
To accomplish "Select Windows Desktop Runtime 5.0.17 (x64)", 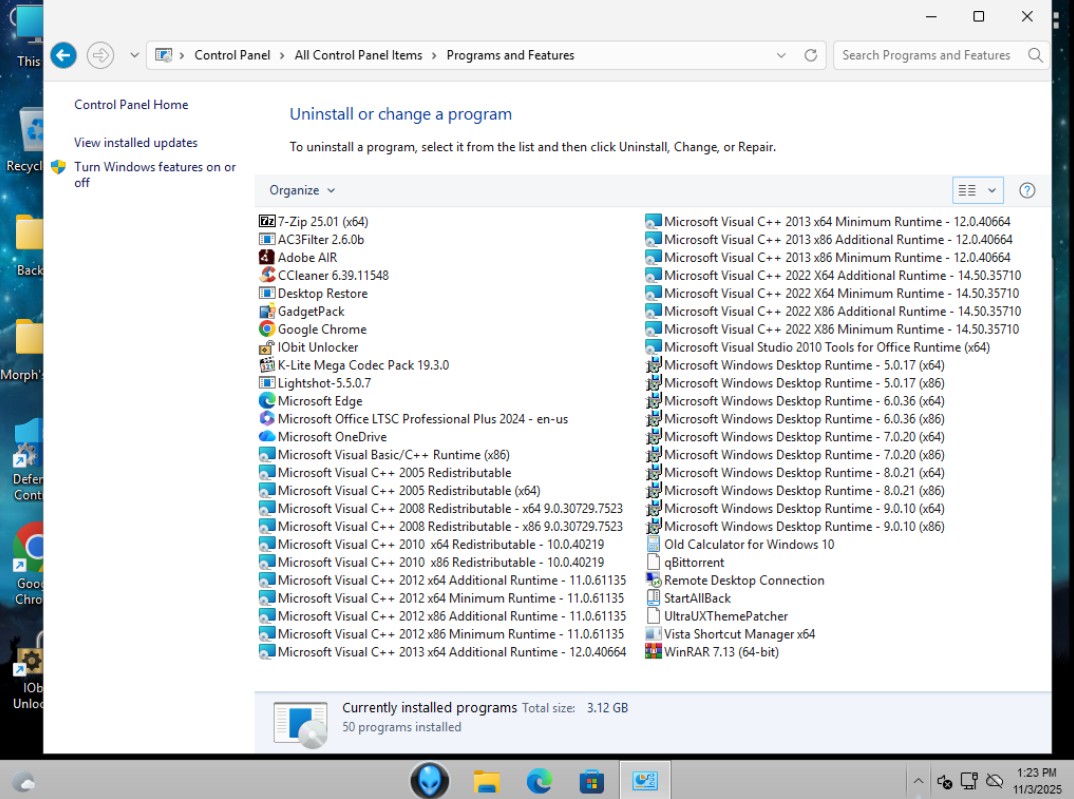I will 795,365.
